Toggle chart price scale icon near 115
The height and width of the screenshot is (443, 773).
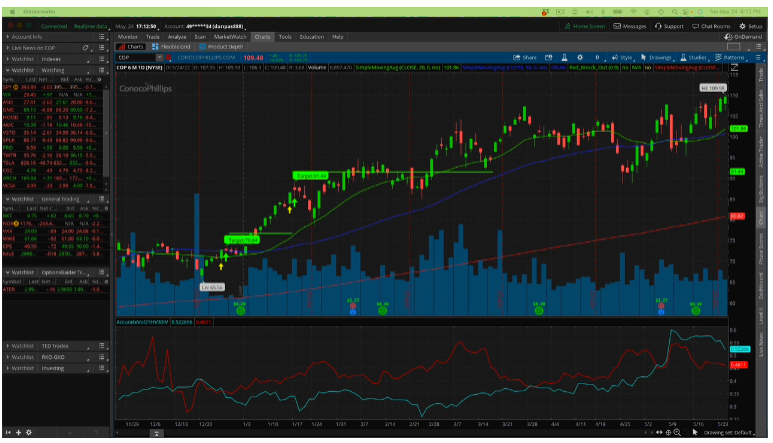(734, 68)
